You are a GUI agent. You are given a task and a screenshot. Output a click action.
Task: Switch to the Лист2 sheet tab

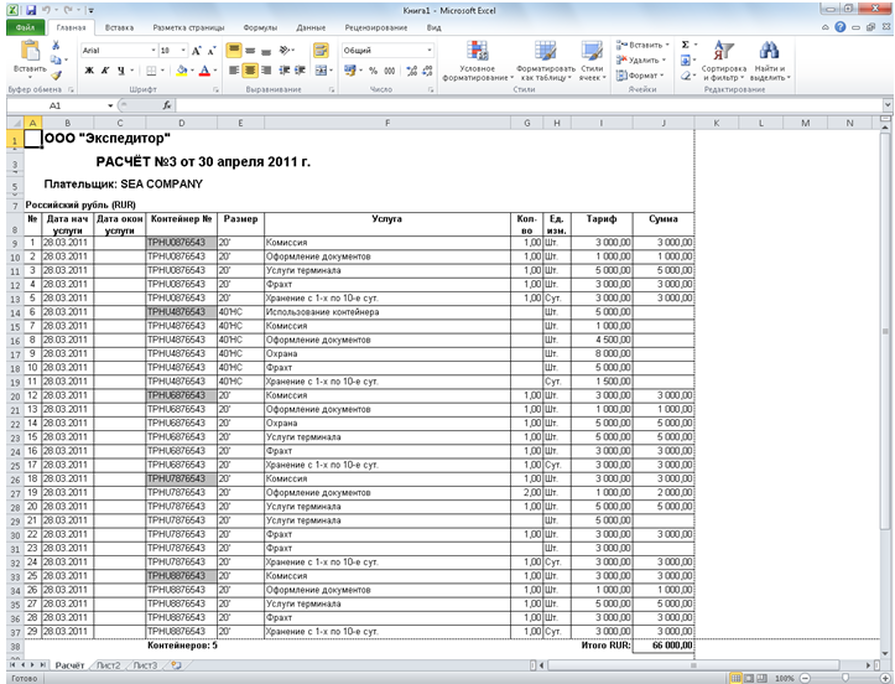tap(108, 665)
